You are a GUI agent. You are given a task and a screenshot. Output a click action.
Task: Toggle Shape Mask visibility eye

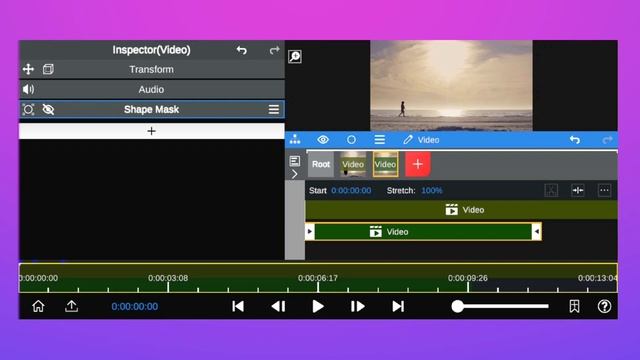coord(48,109)
